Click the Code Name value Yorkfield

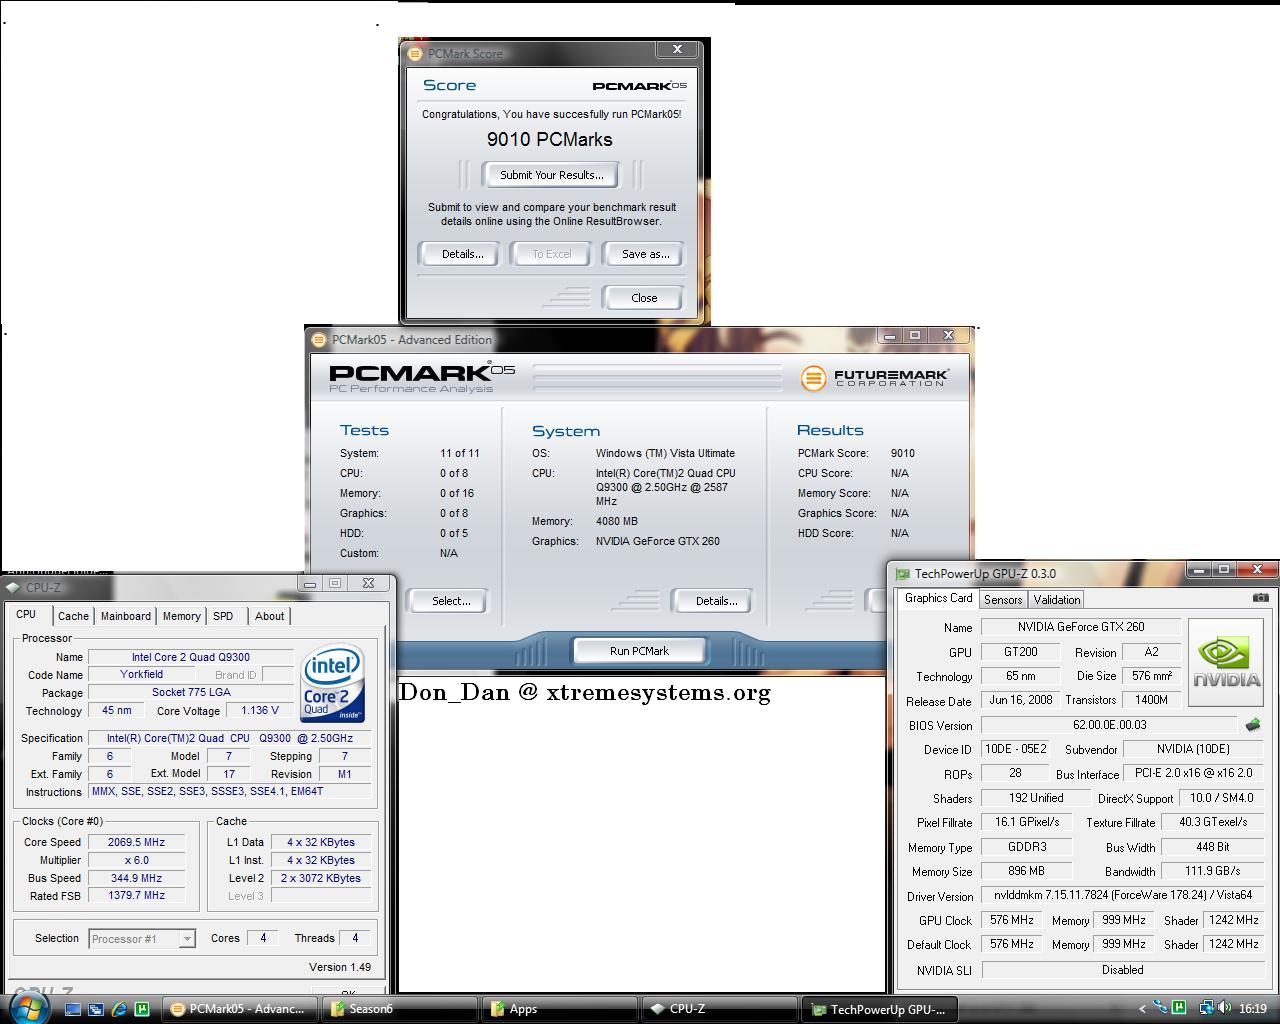[x=141, y=675]
